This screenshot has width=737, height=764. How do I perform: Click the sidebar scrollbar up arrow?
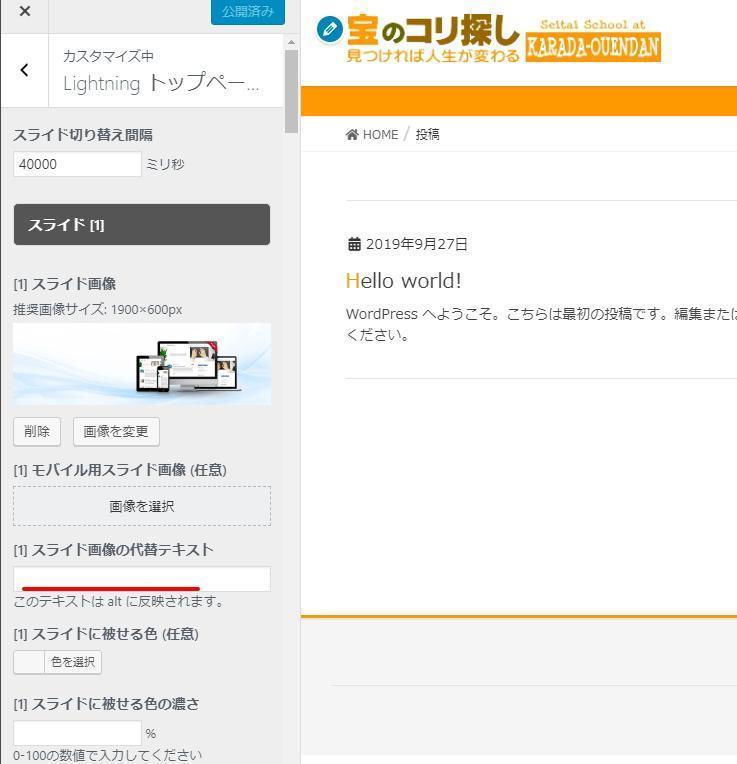click(291, 42)
